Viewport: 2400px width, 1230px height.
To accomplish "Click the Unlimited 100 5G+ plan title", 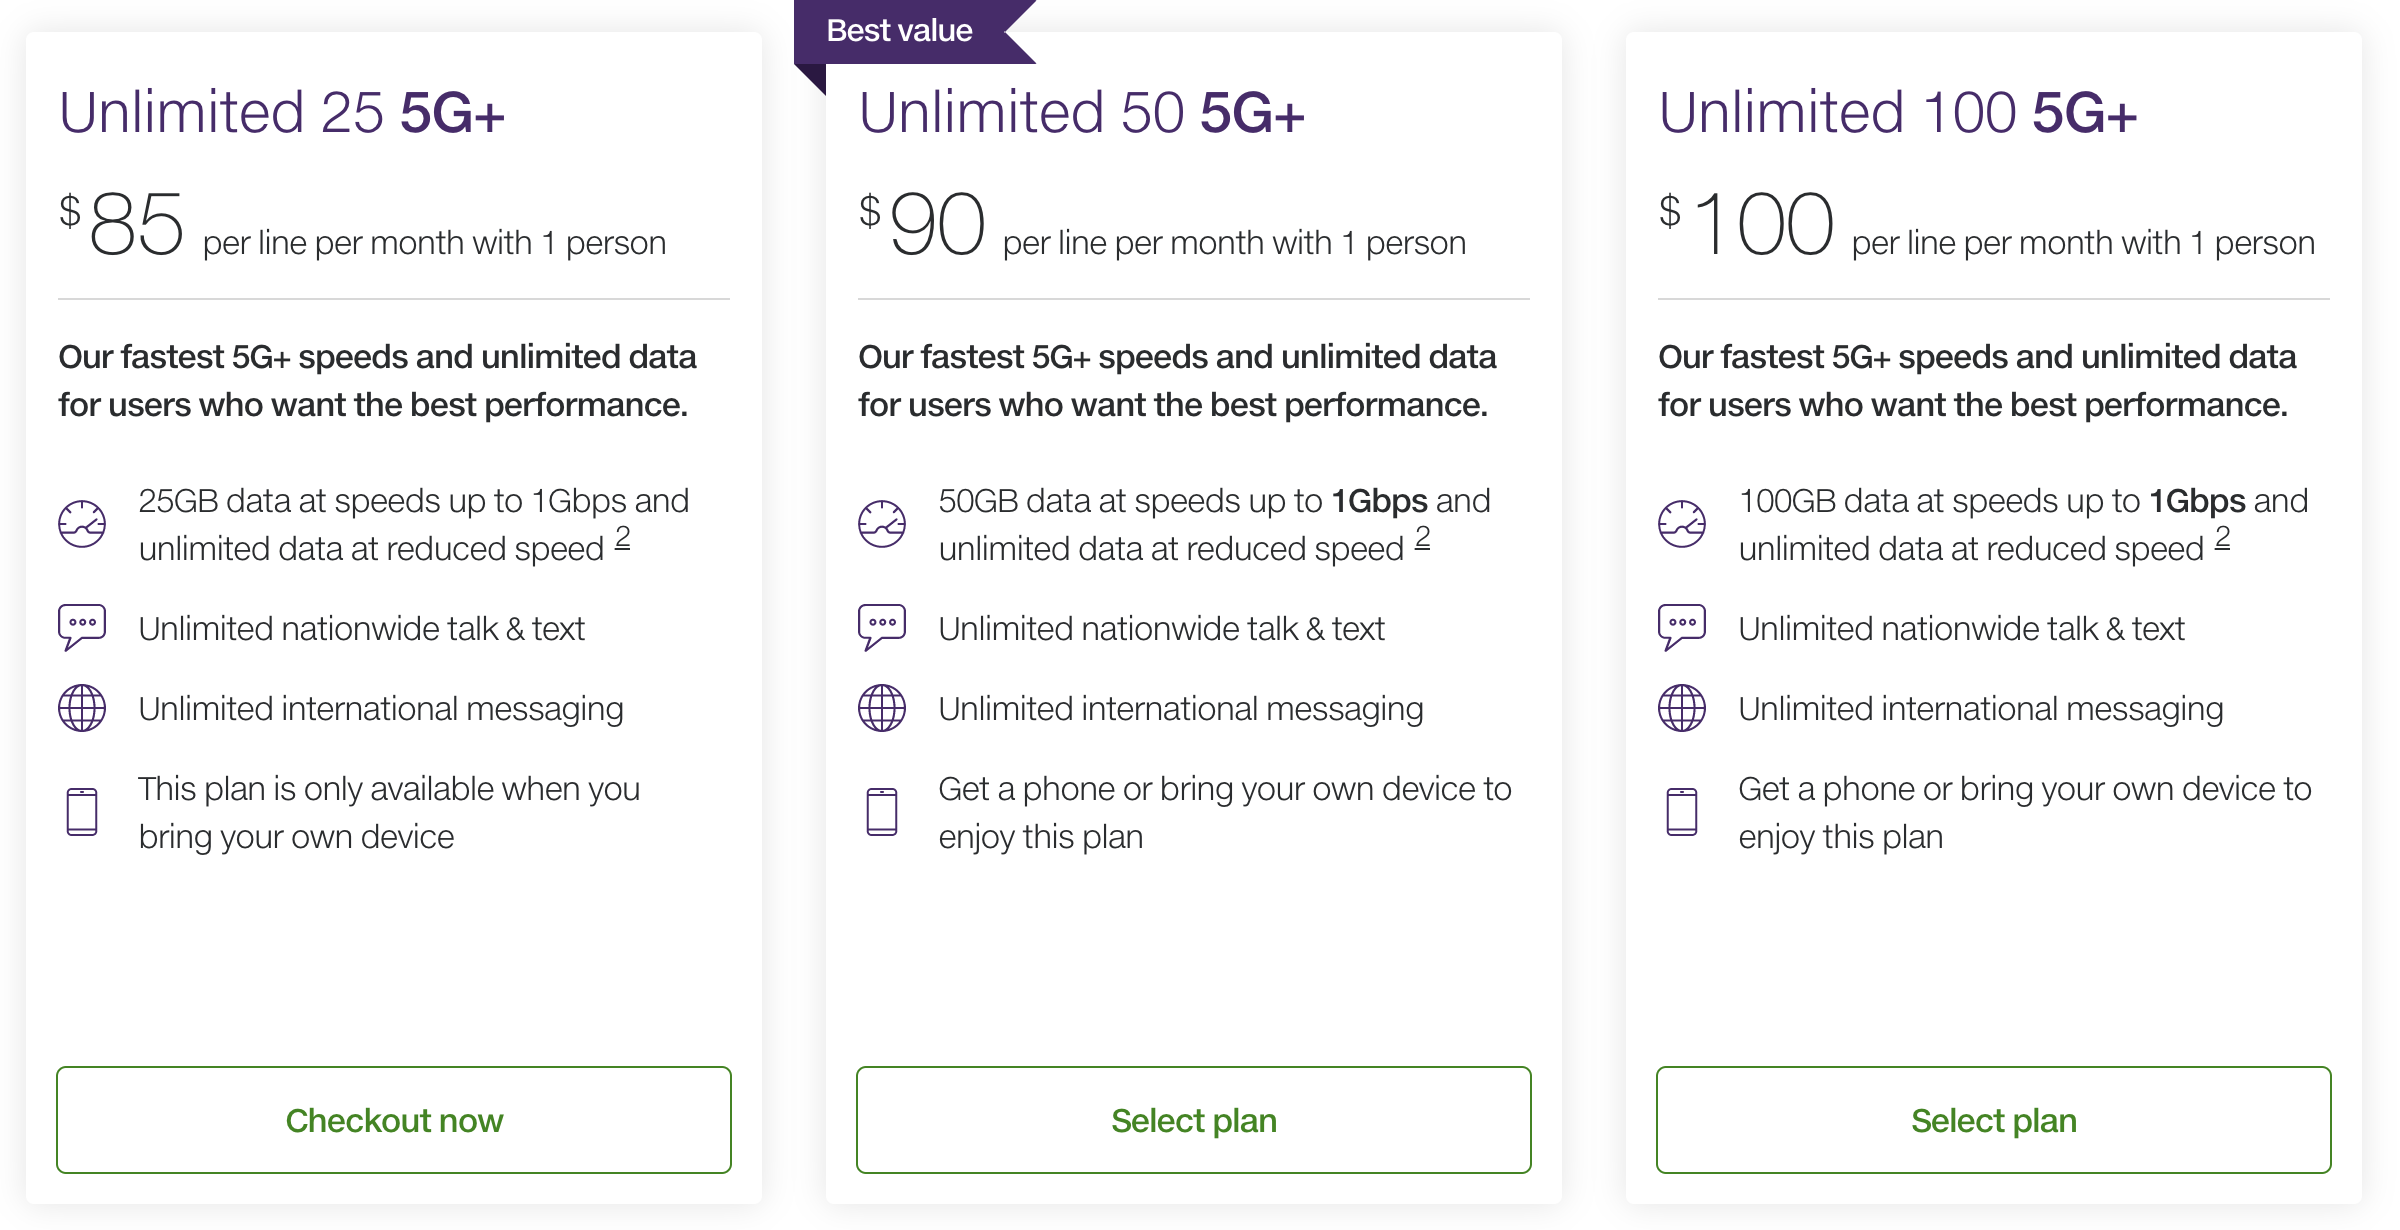I will coord(1897,112).
